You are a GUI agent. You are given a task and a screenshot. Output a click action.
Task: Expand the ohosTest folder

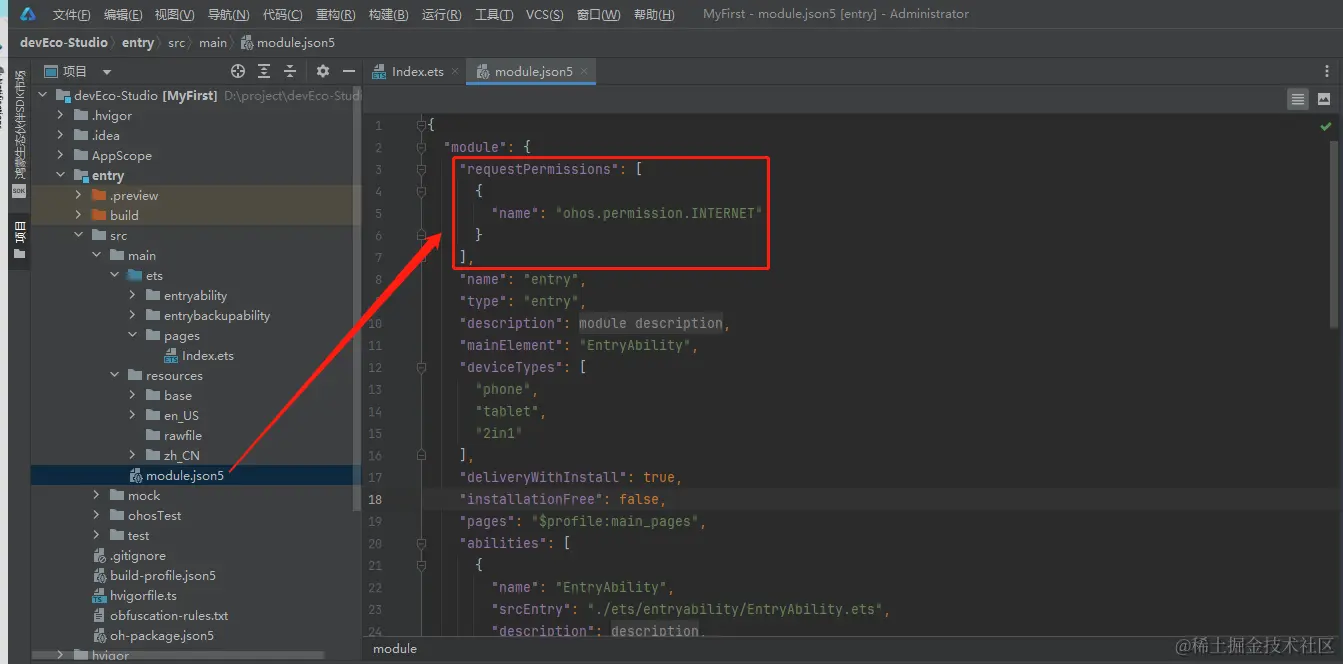click(97, 515)
